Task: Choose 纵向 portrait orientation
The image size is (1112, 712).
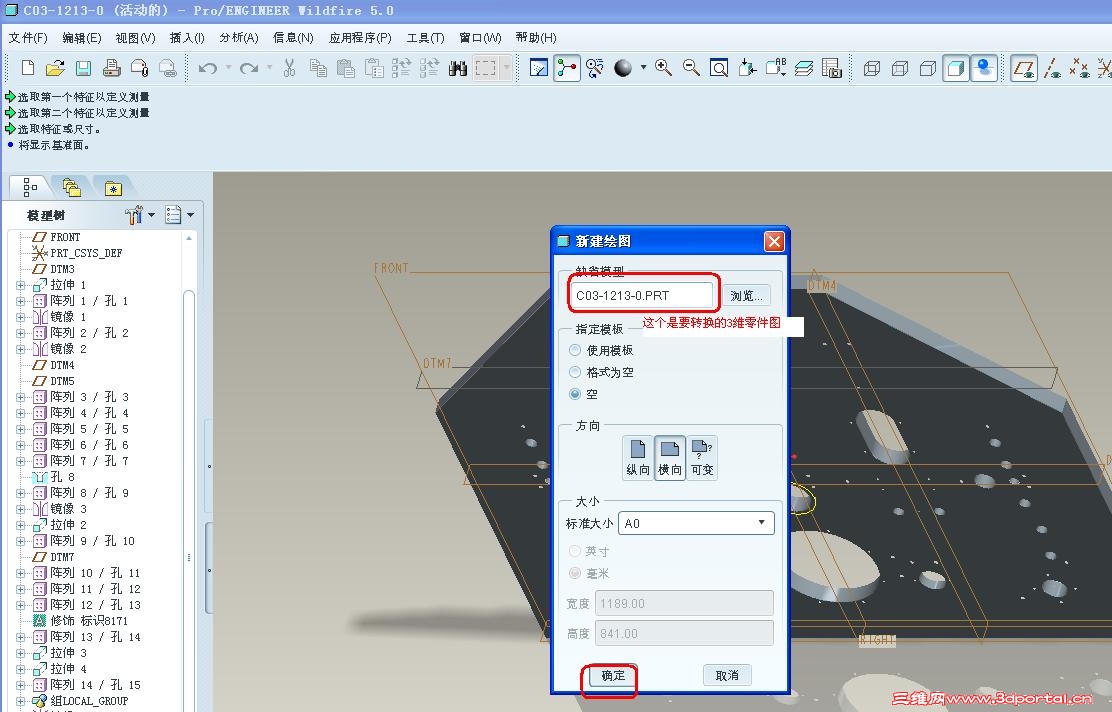Action: tap(638, 458)
